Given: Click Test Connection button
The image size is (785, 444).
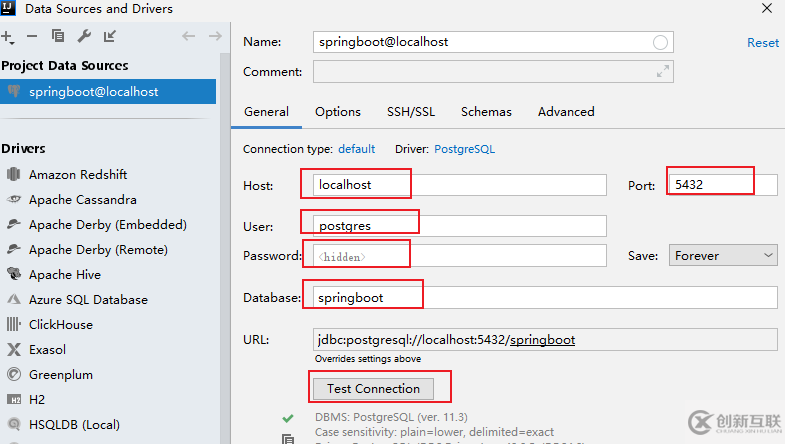Looking at the screenshot, I should coord(373,389).
